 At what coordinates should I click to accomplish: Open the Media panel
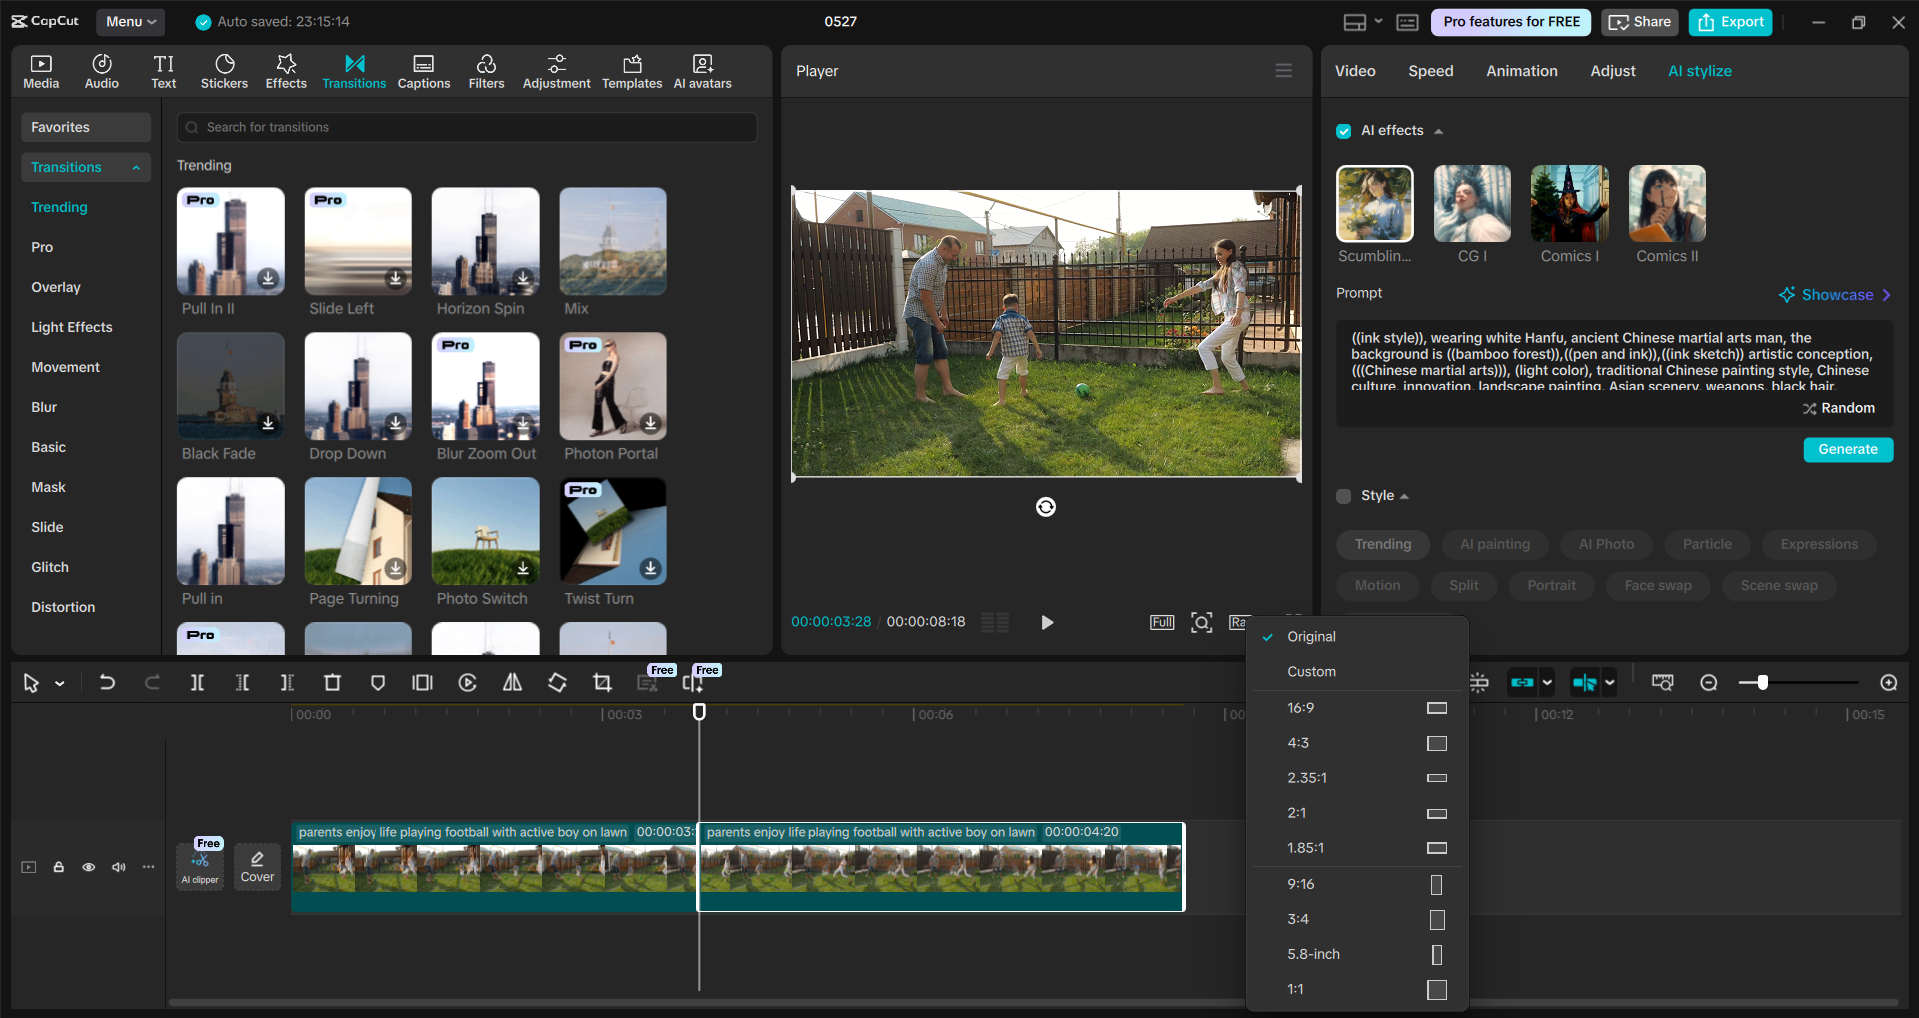click(x=40, y=70)
